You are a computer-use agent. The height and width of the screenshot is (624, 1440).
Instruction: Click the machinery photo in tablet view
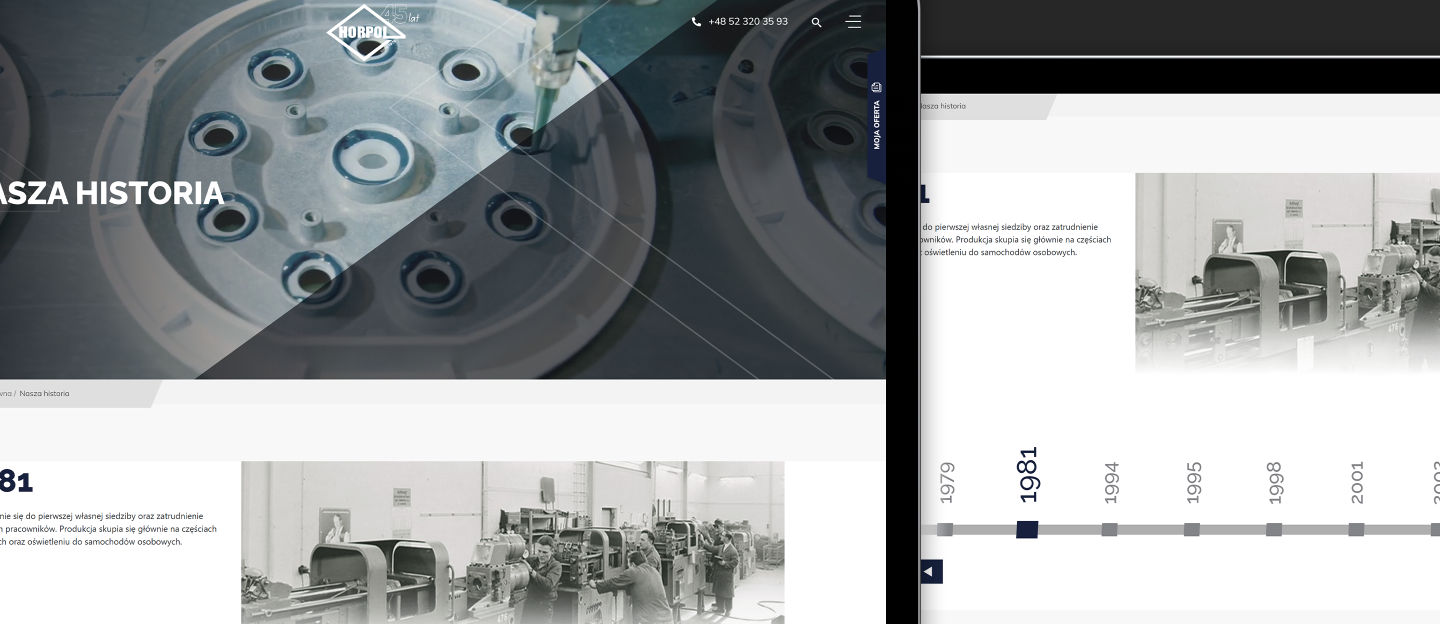tap(1287, 272)
